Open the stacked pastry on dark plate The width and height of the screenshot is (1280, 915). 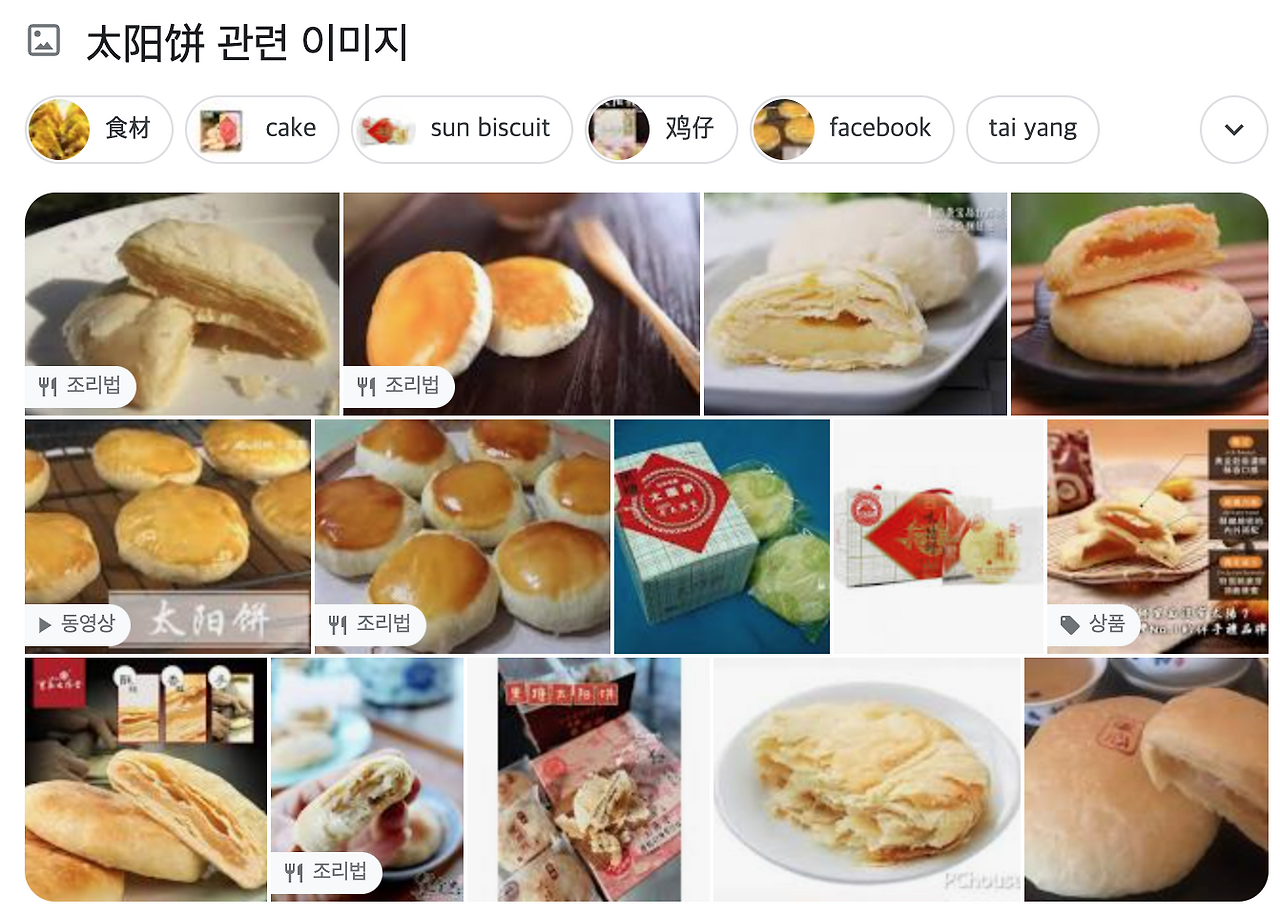[x=1139, y=303]
